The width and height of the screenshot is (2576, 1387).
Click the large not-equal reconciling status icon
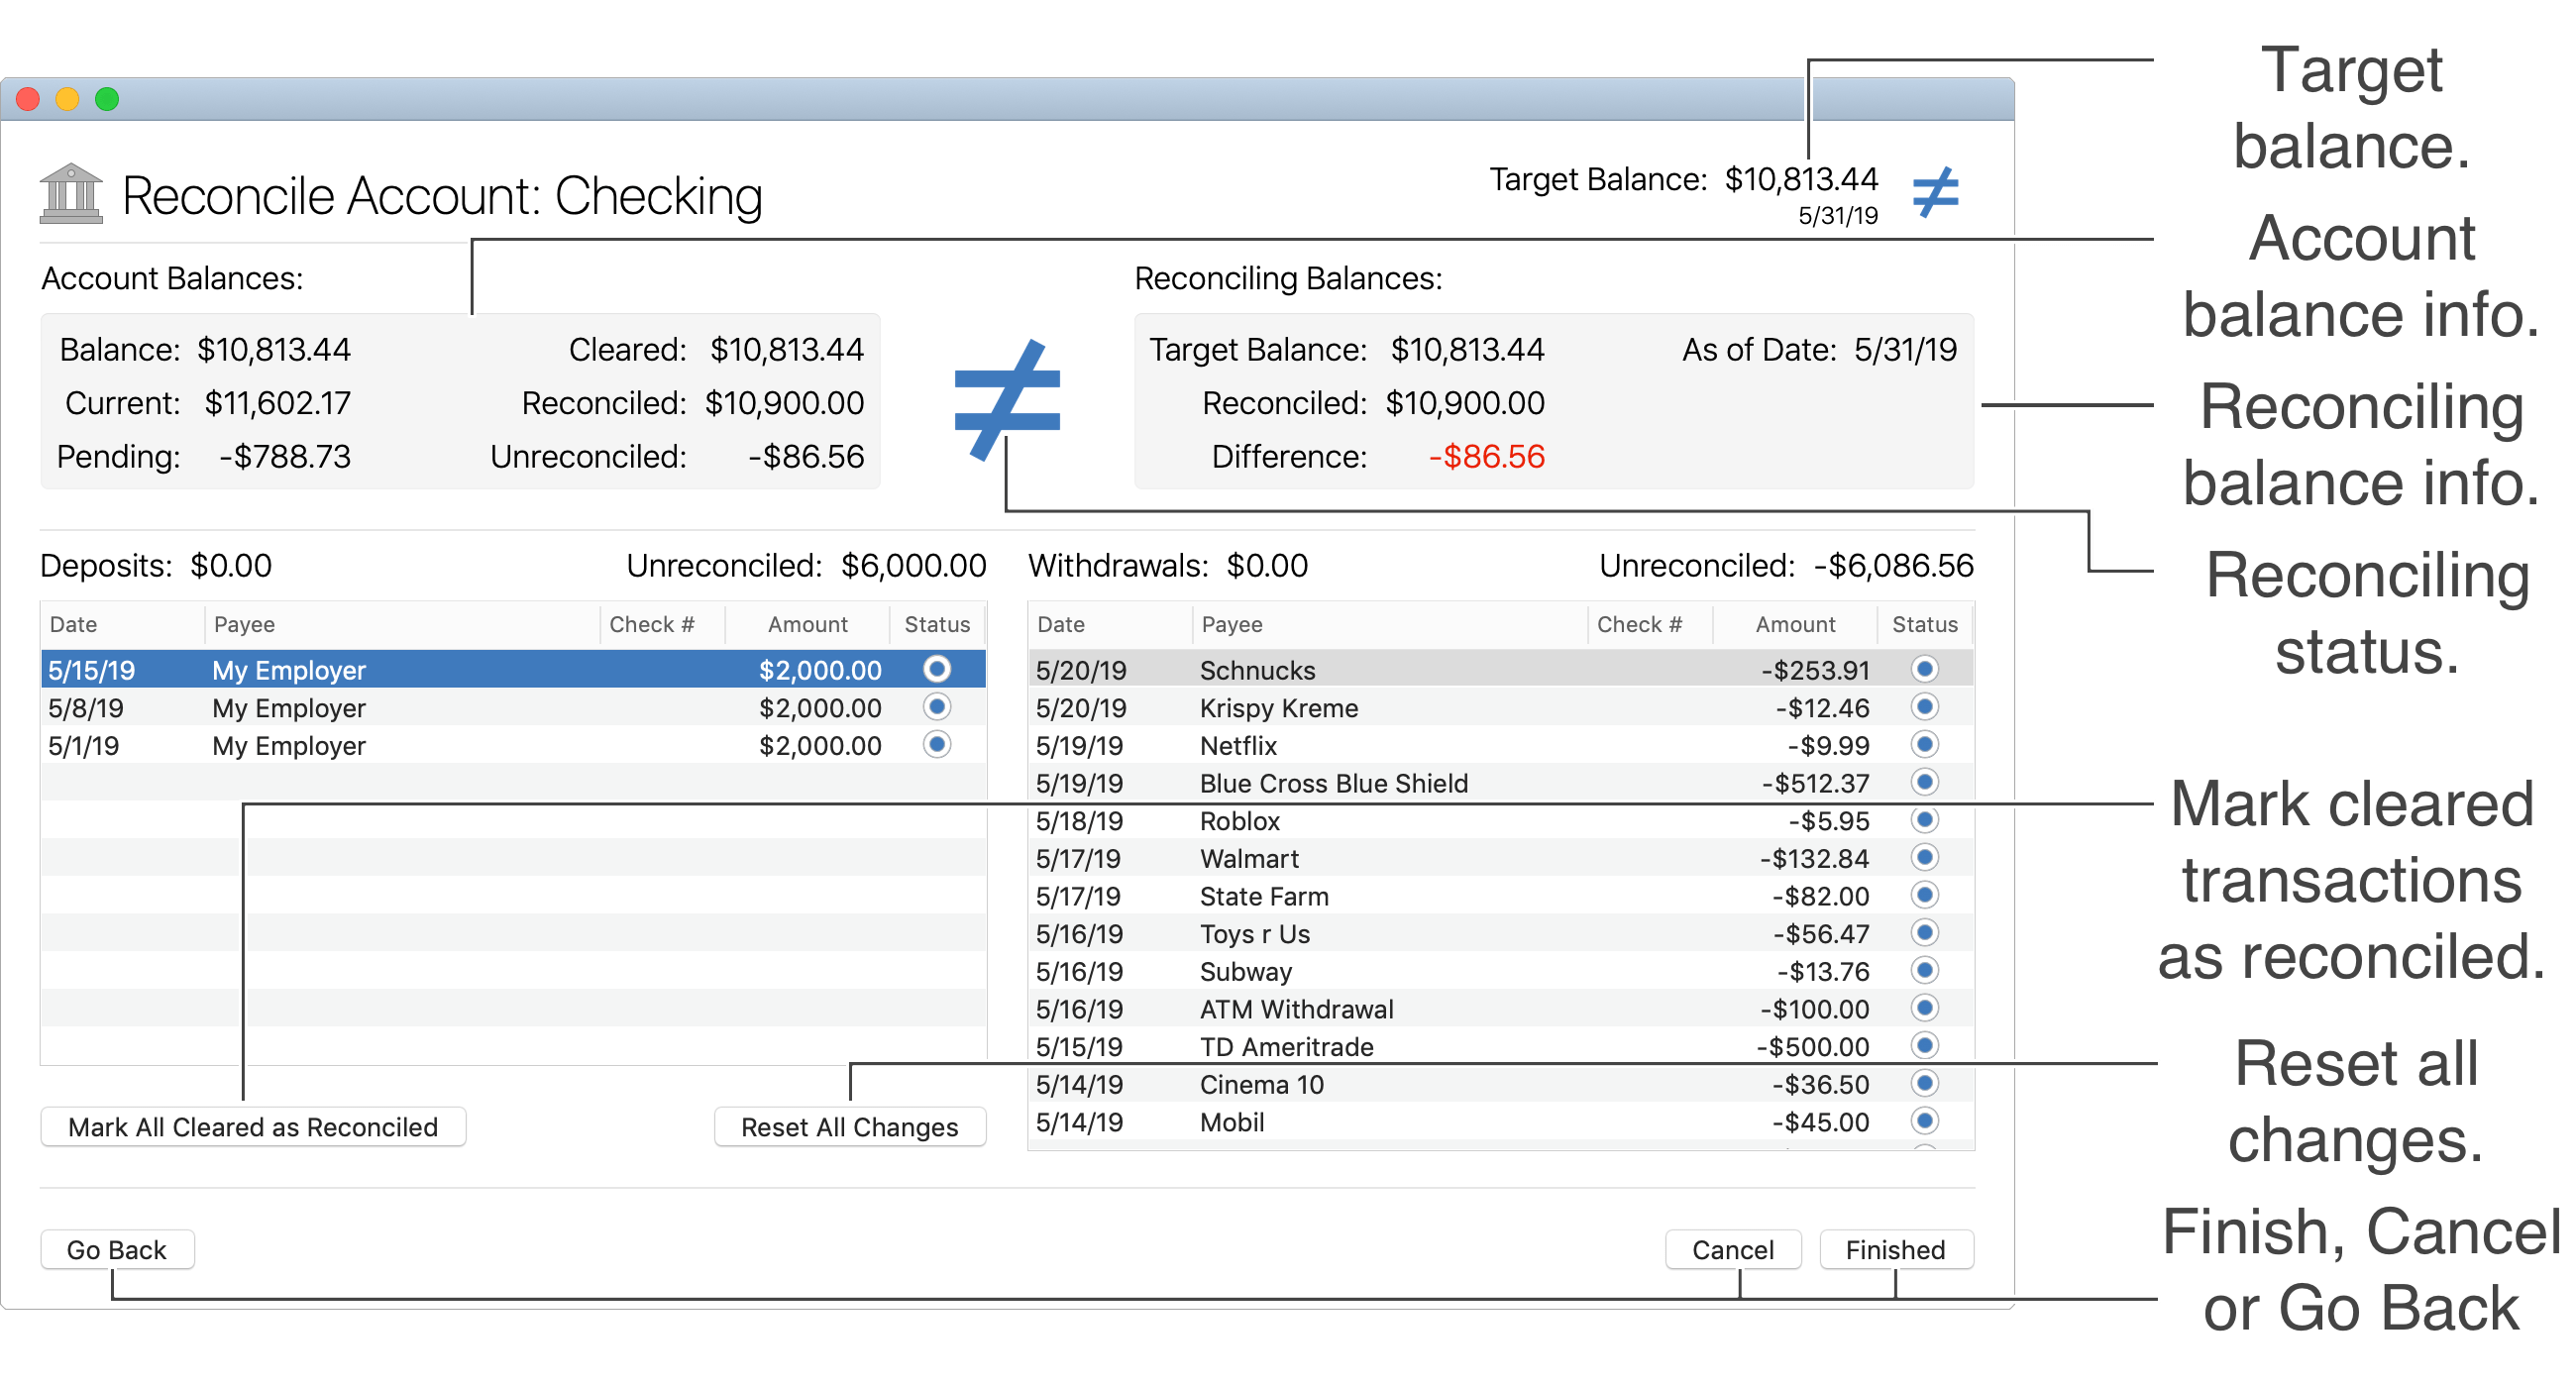[1006, 401]
